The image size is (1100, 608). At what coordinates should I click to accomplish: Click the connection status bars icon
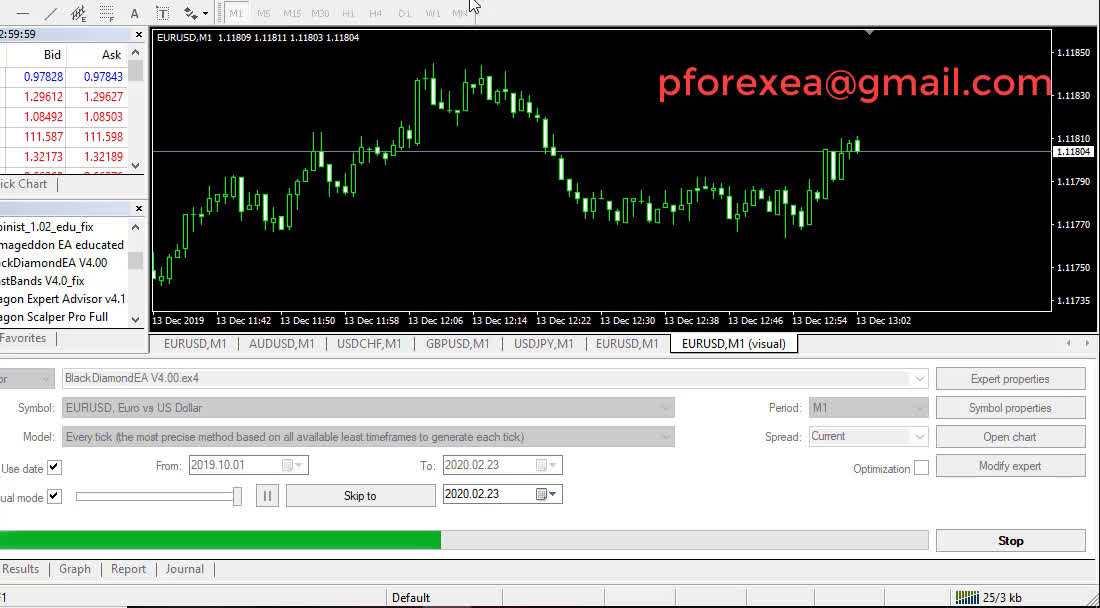(966, 597)
